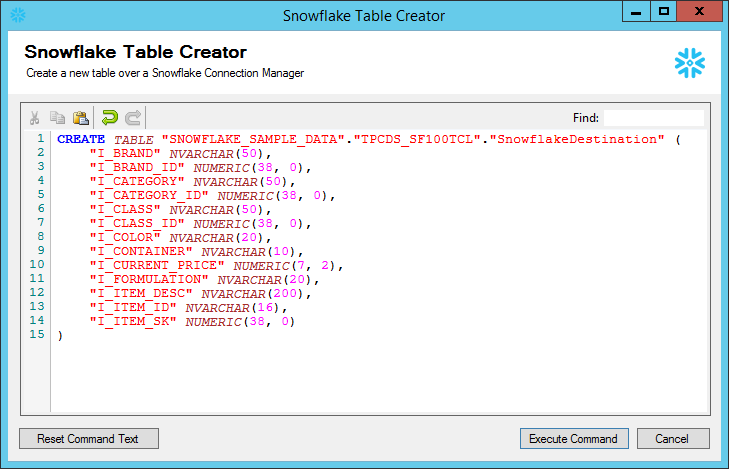Click the TABLE keyword on line 1
The height and width of the screenshot is (469, 729).
point(133,139)
